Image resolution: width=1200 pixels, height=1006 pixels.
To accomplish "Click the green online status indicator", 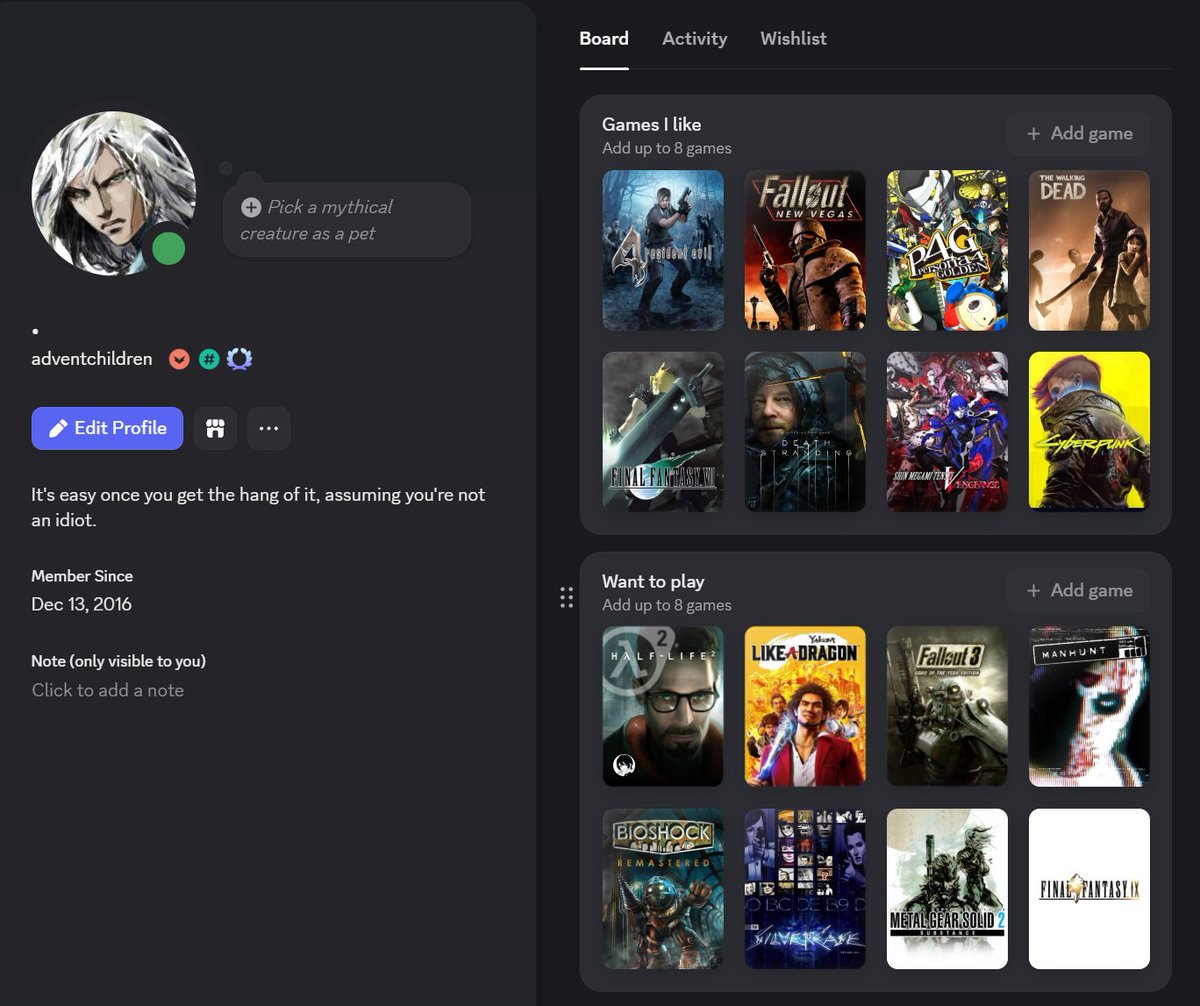I will click(x=168, y=248).
